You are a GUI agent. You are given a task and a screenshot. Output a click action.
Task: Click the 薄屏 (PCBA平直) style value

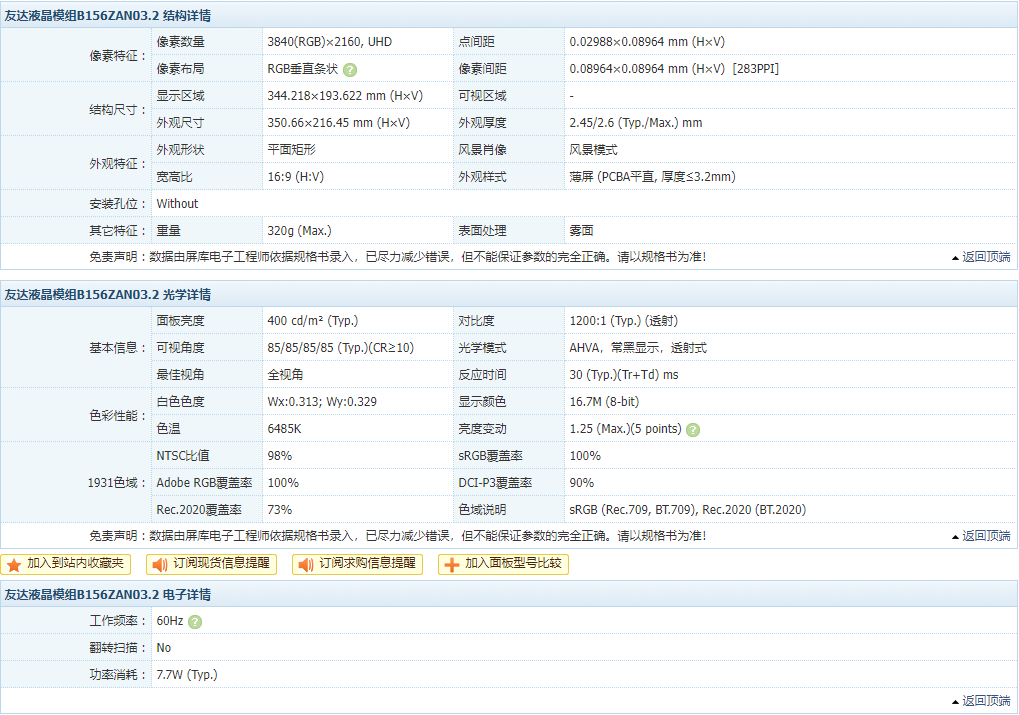point(652,177)
